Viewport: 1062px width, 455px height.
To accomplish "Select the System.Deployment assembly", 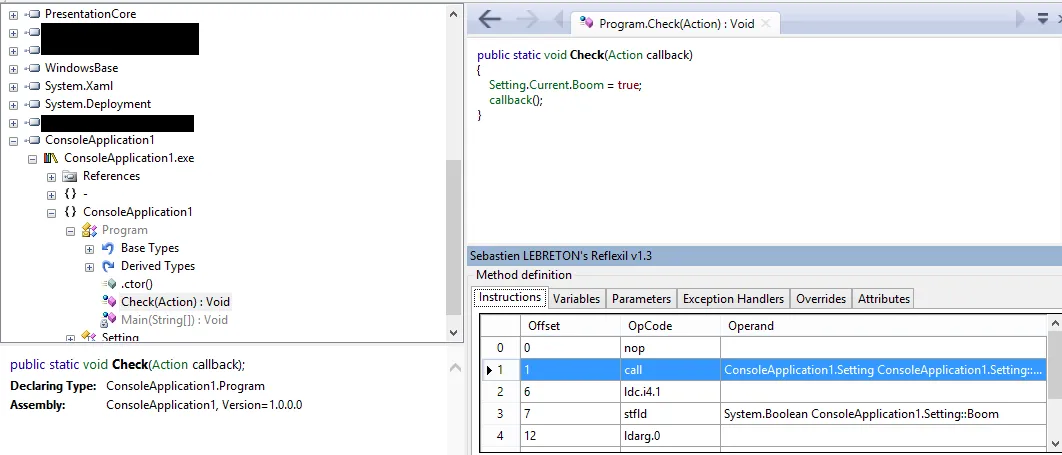I will (x=97, y=104).
